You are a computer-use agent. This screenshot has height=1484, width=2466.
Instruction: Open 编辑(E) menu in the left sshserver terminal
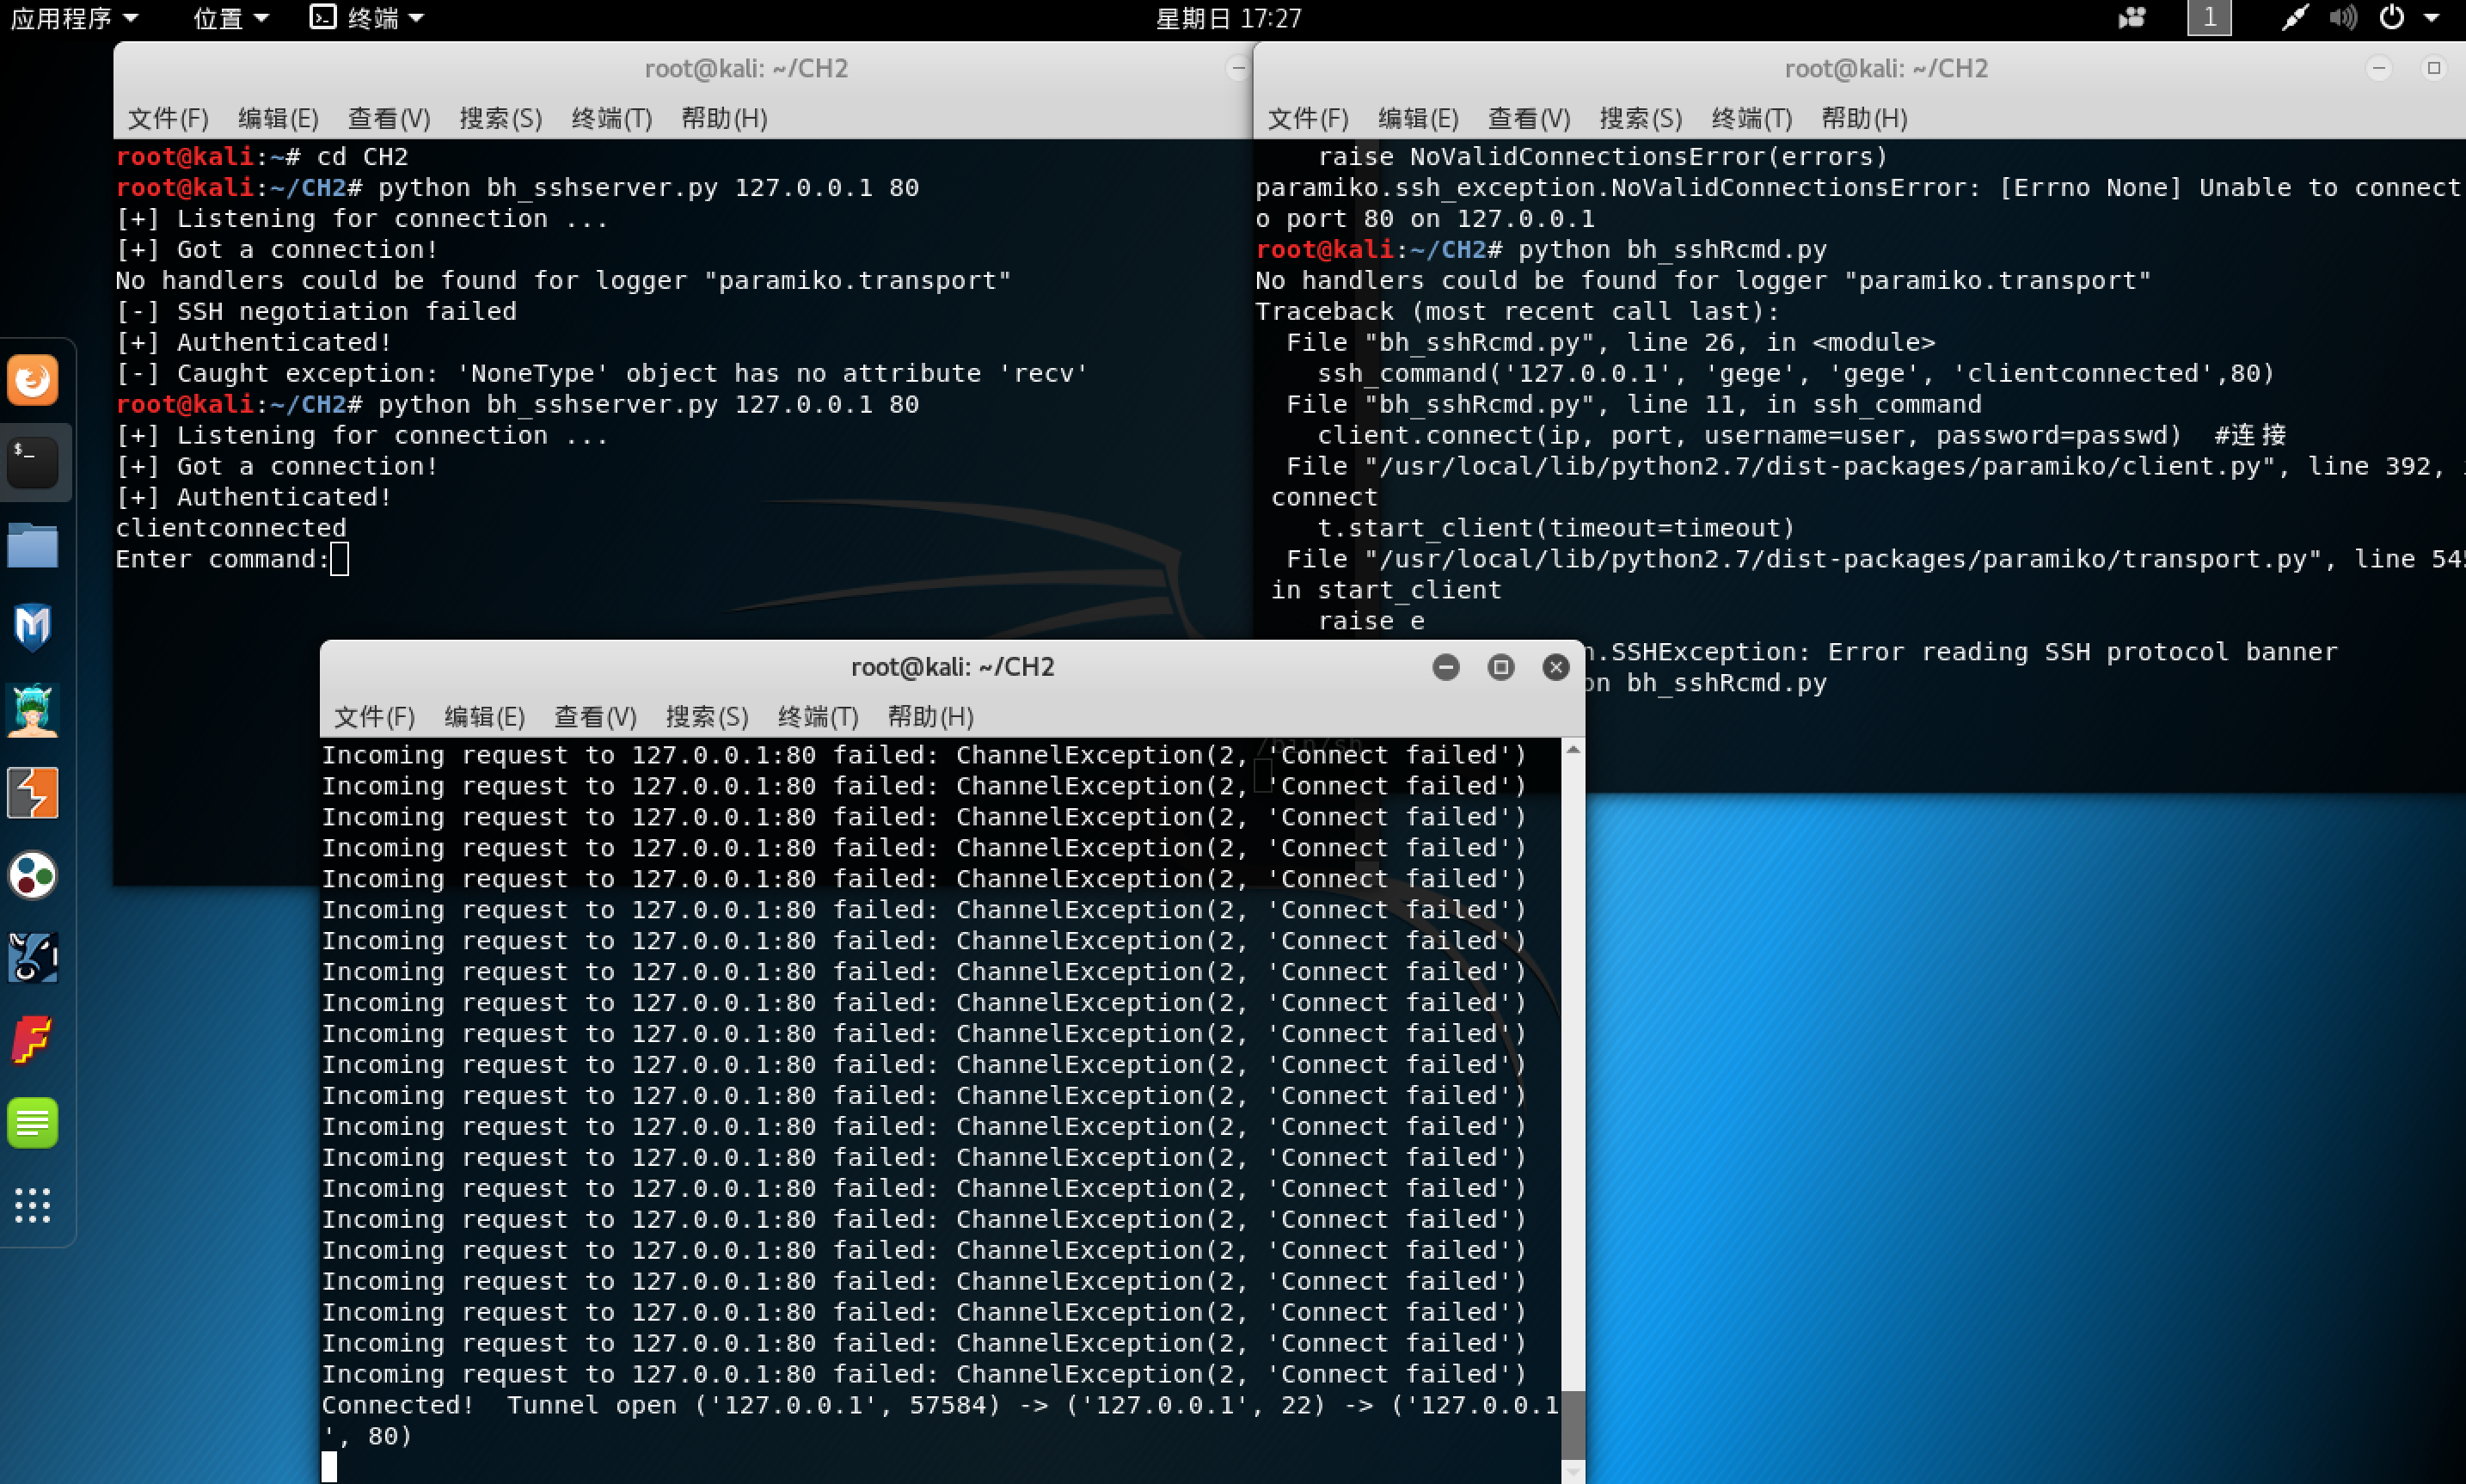click(x=278, y=118)
